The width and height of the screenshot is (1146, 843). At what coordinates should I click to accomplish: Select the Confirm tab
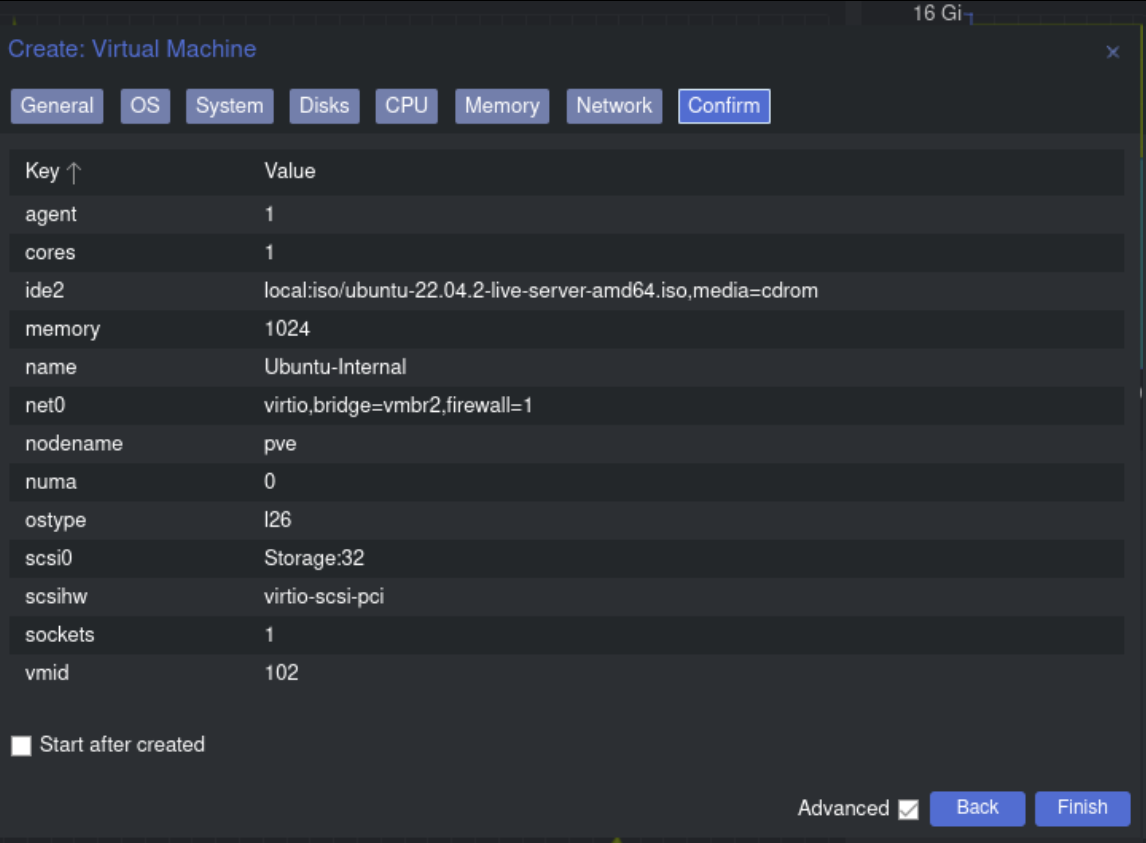[x=724, y=106]
